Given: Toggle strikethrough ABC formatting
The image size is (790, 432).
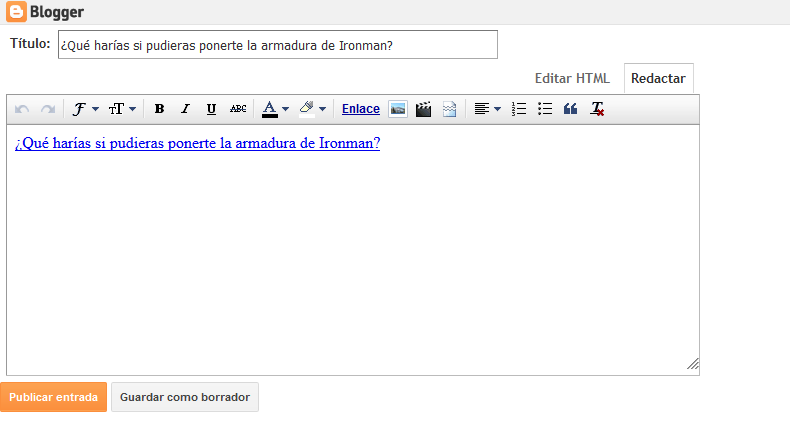Looking at the screenshot, I should coord(238,109).
